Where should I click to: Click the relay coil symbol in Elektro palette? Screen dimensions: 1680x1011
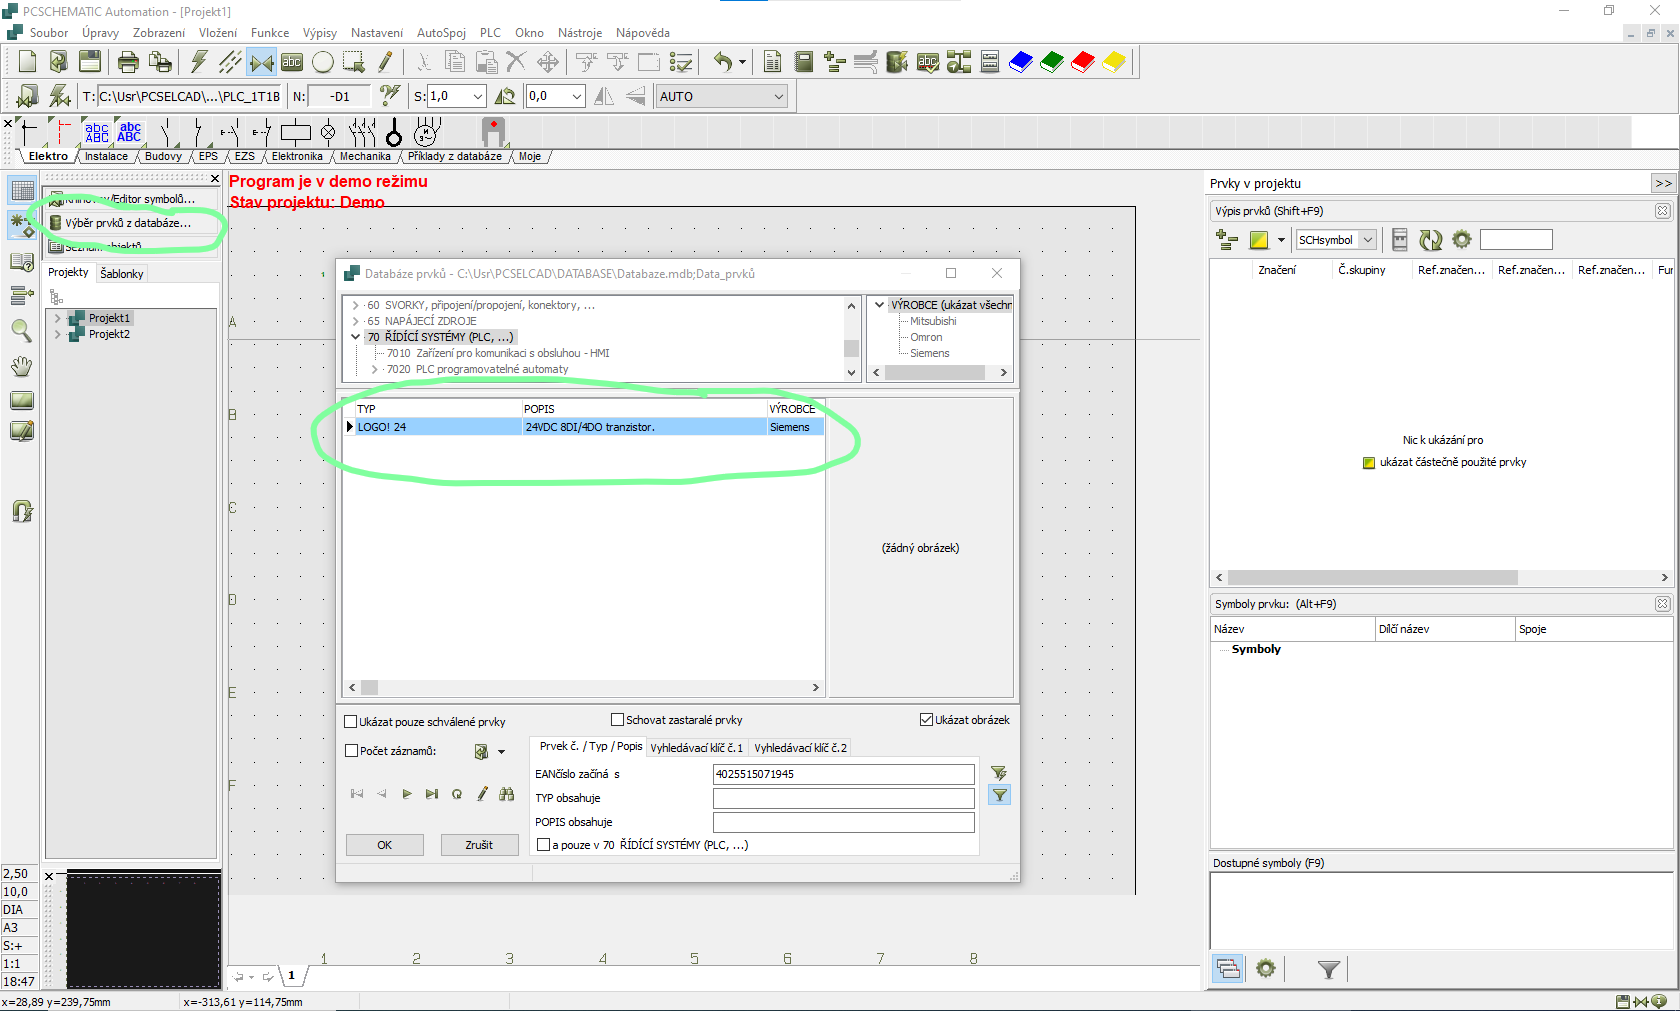(x=295, y=132)
